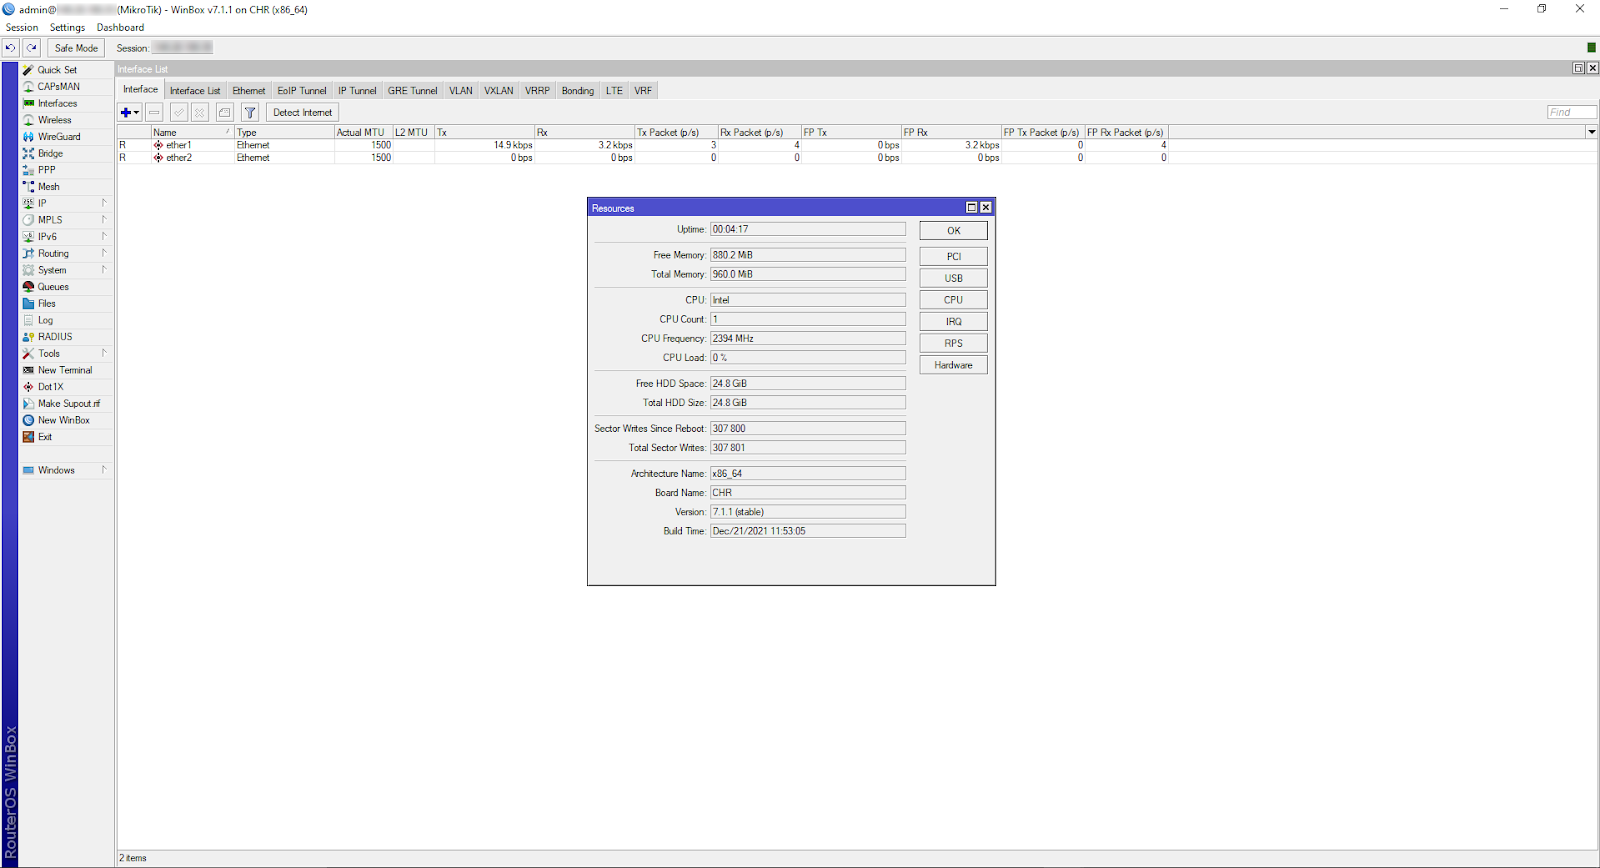Switch to the EoIP Tunnel tab
The width and height of the screenshot is (1600, 868).
pos(301,91)
